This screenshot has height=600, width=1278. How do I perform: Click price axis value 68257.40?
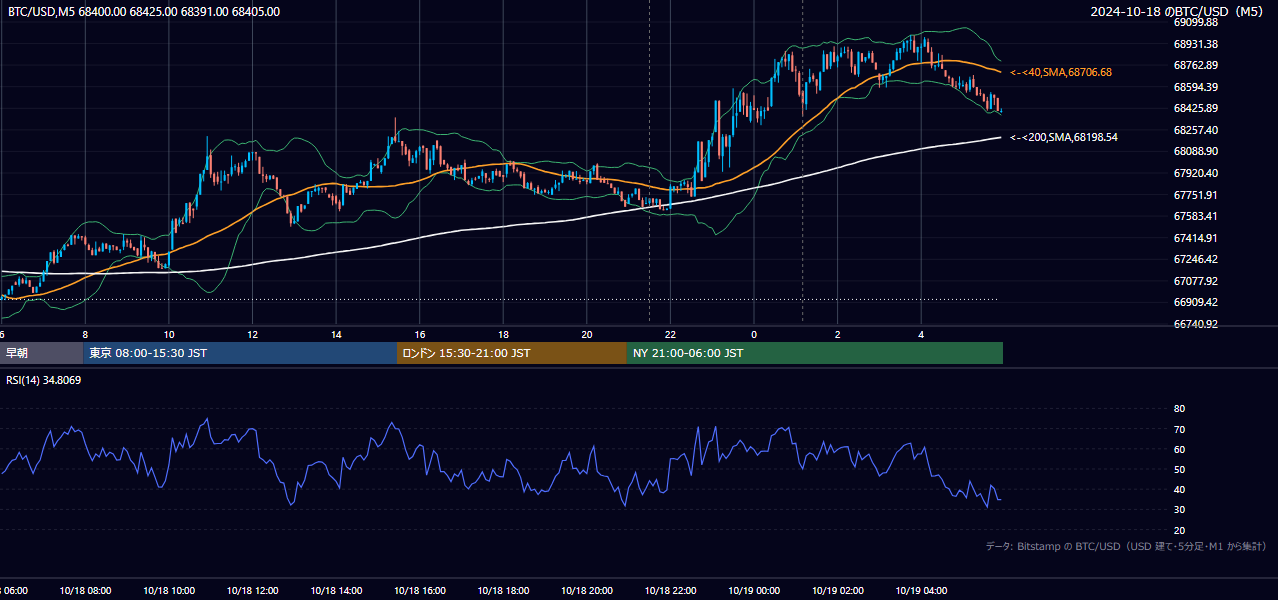point(1195,130)
